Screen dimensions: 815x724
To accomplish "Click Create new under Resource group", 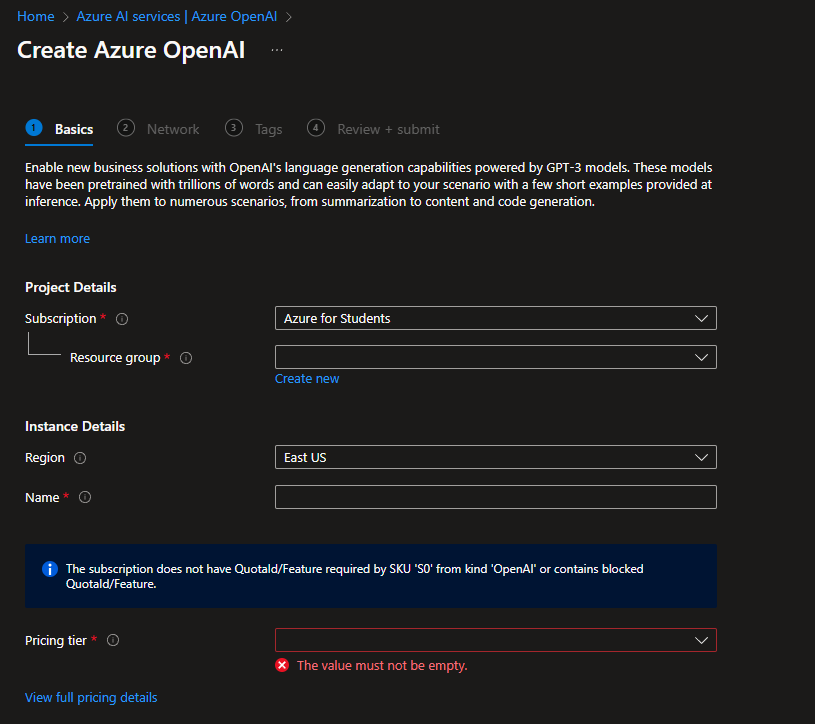I will click(307, 378).
